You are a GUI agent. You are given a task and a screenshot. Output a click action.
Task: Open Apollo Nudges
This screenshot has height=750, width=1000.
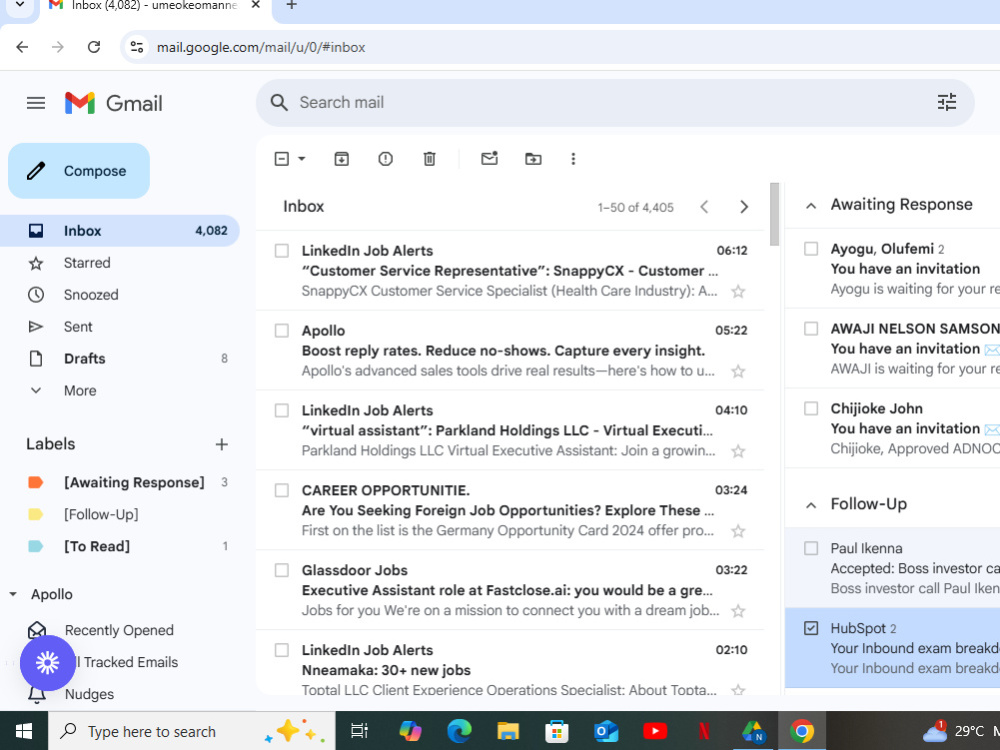pos(89,694)
